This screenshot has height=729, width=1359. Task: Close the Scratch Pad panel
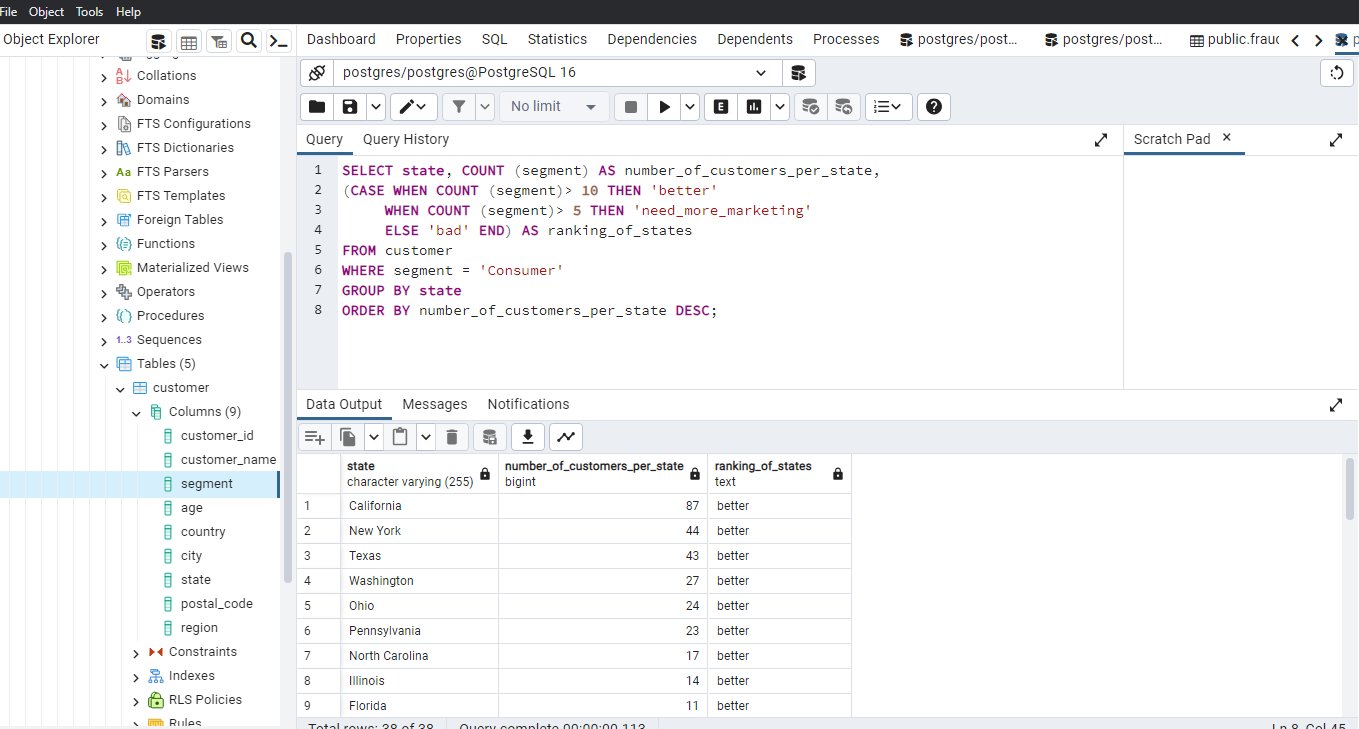tap(1227, 138)
